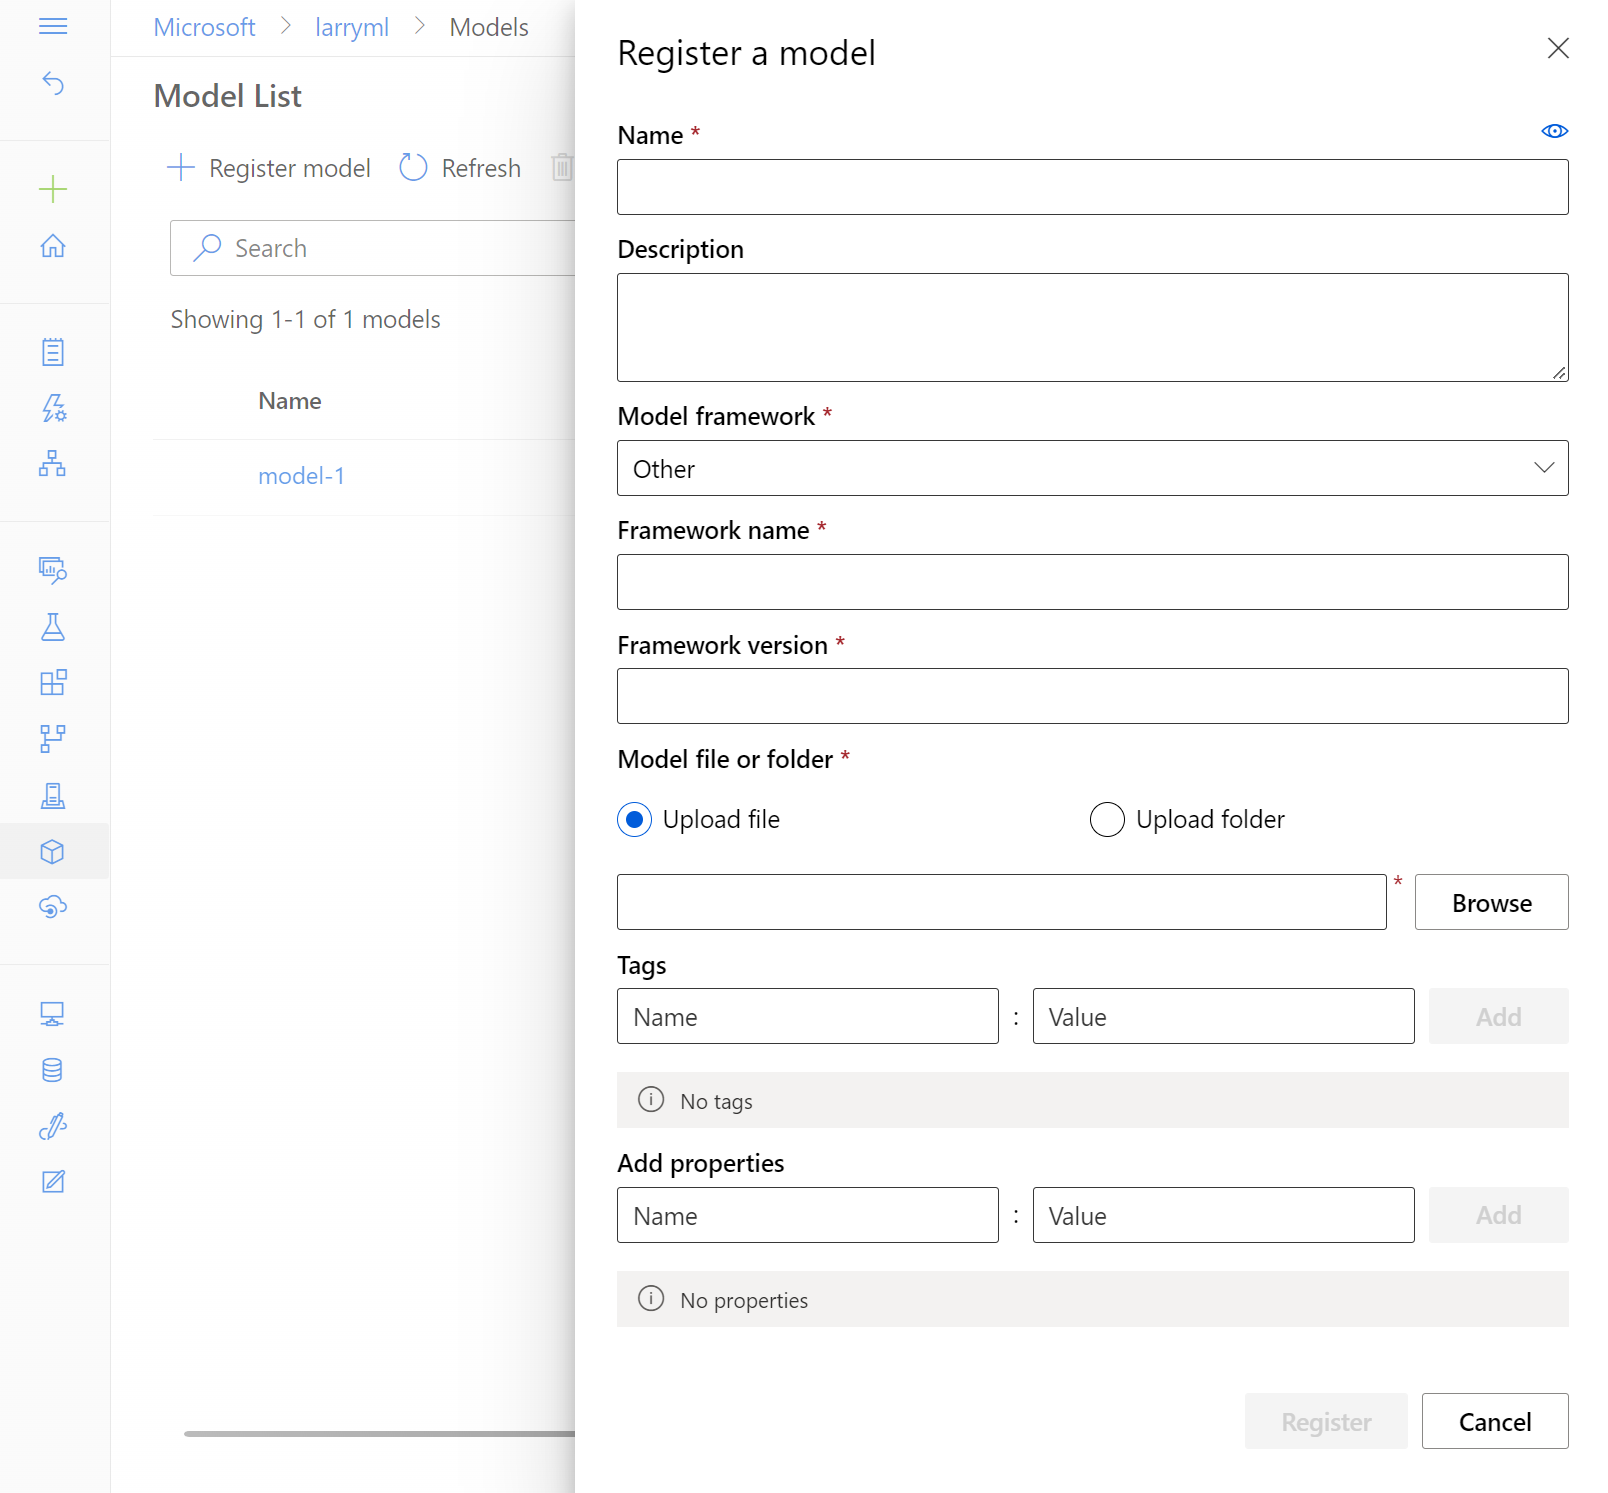
Task: Open Datastores cylinder icon in sidebar
Action: 53,1070
